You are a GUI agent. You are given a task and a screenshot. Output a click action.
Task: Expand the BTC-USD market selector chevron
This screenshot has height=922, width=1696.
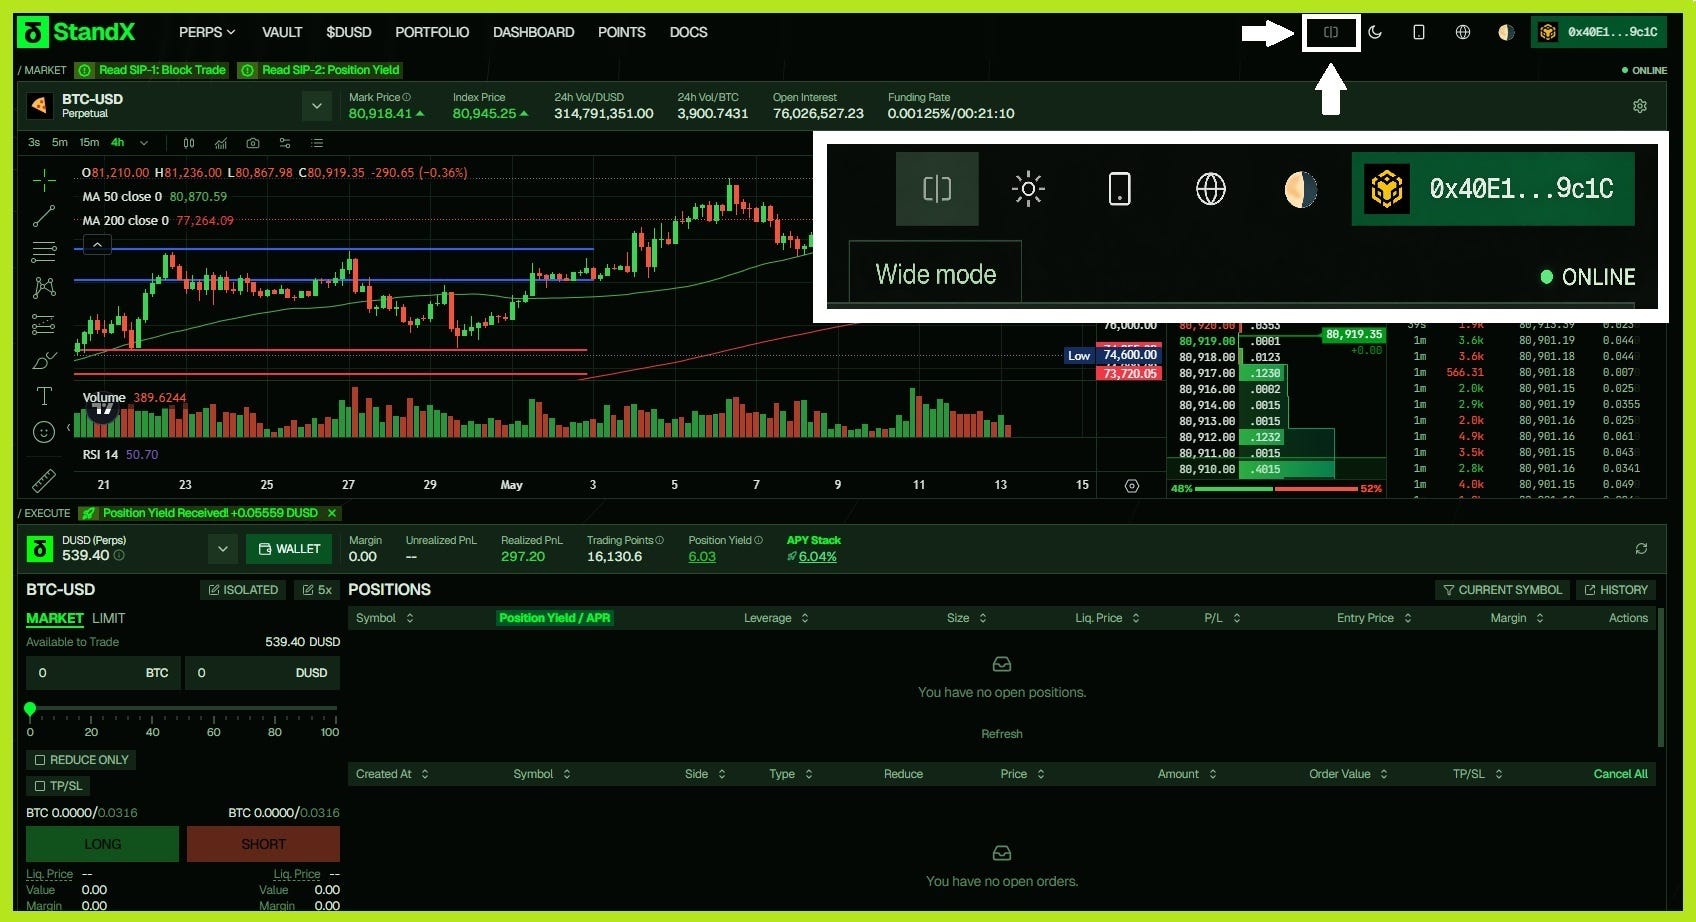click(317, 106)
